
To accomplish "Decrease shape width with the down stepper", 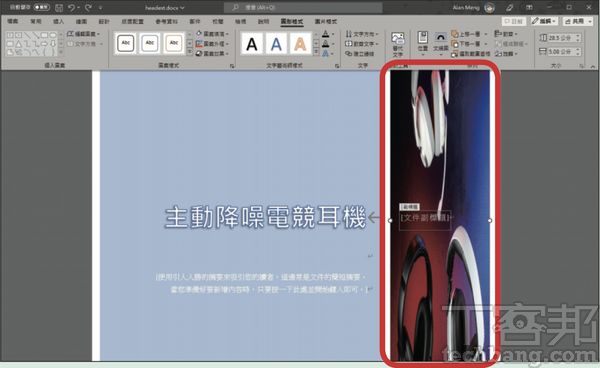I will [x=578, y=54].
